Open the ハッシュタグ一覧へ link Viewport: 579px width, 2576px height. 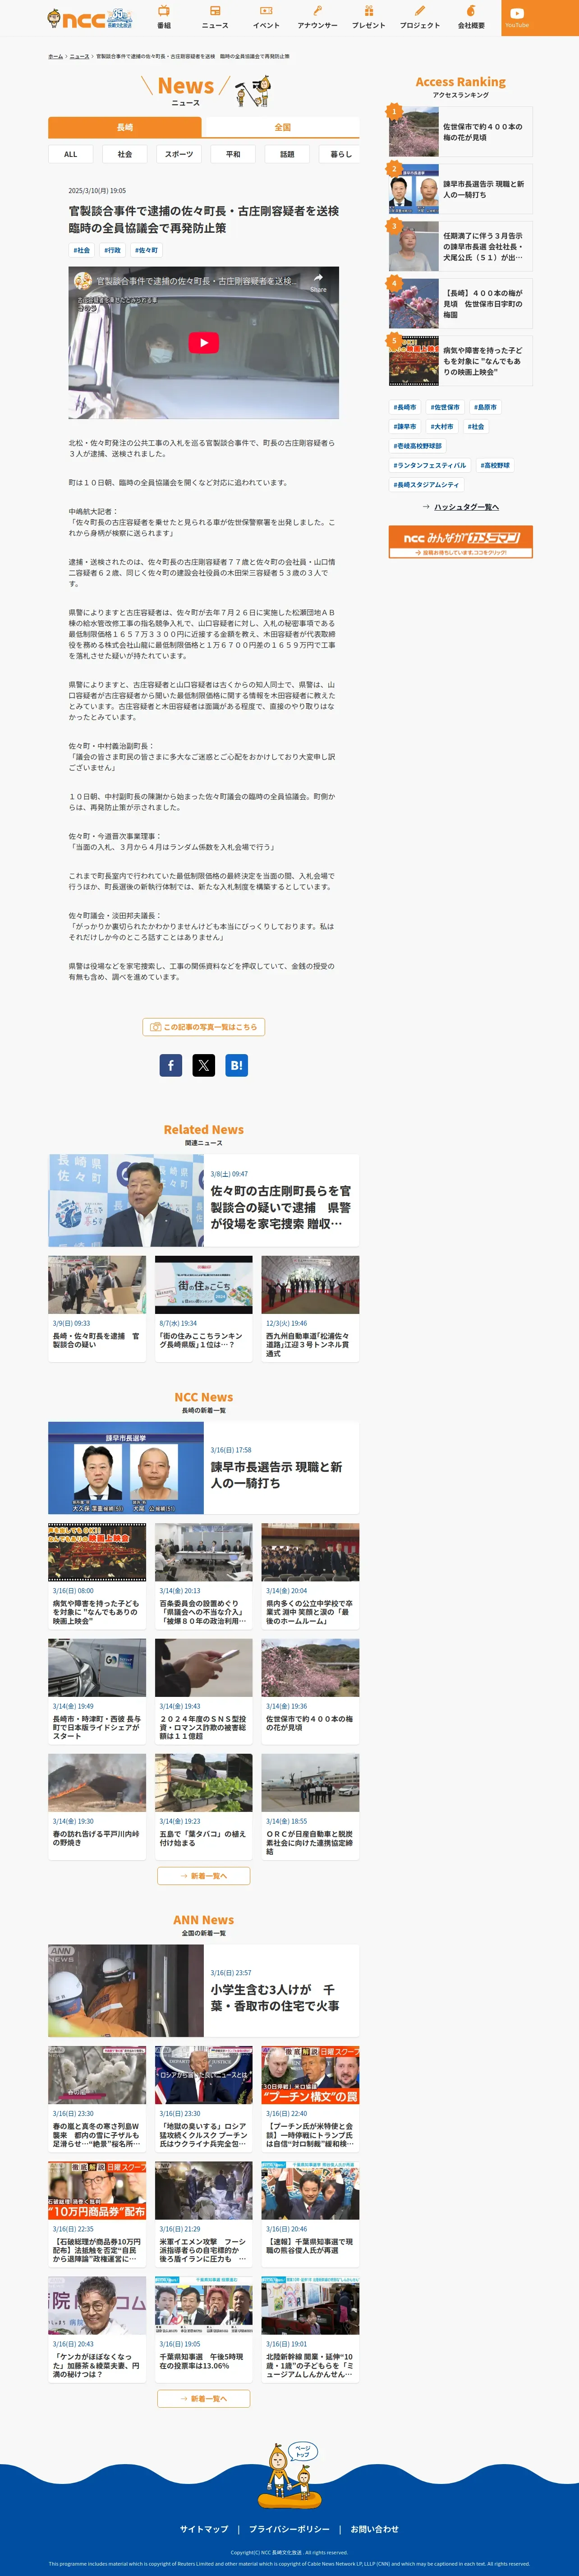(461, 507)
